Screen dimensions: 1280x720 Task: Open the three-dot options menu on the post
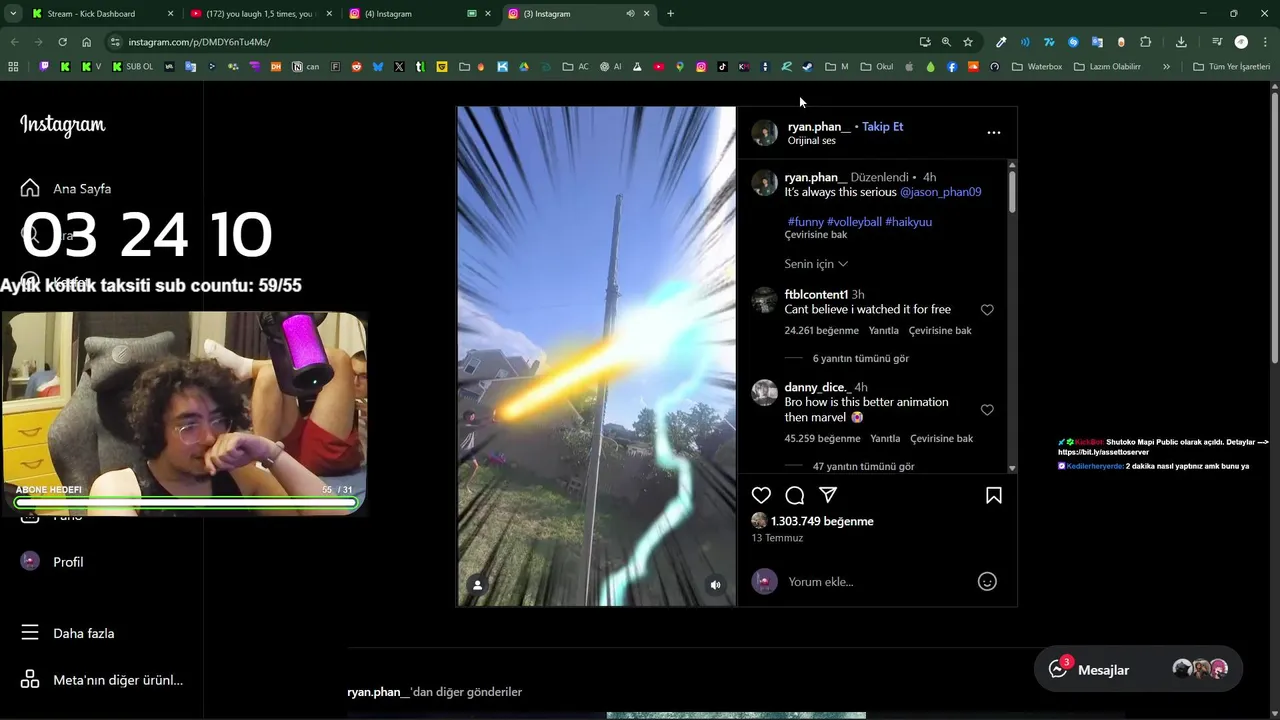993,132
